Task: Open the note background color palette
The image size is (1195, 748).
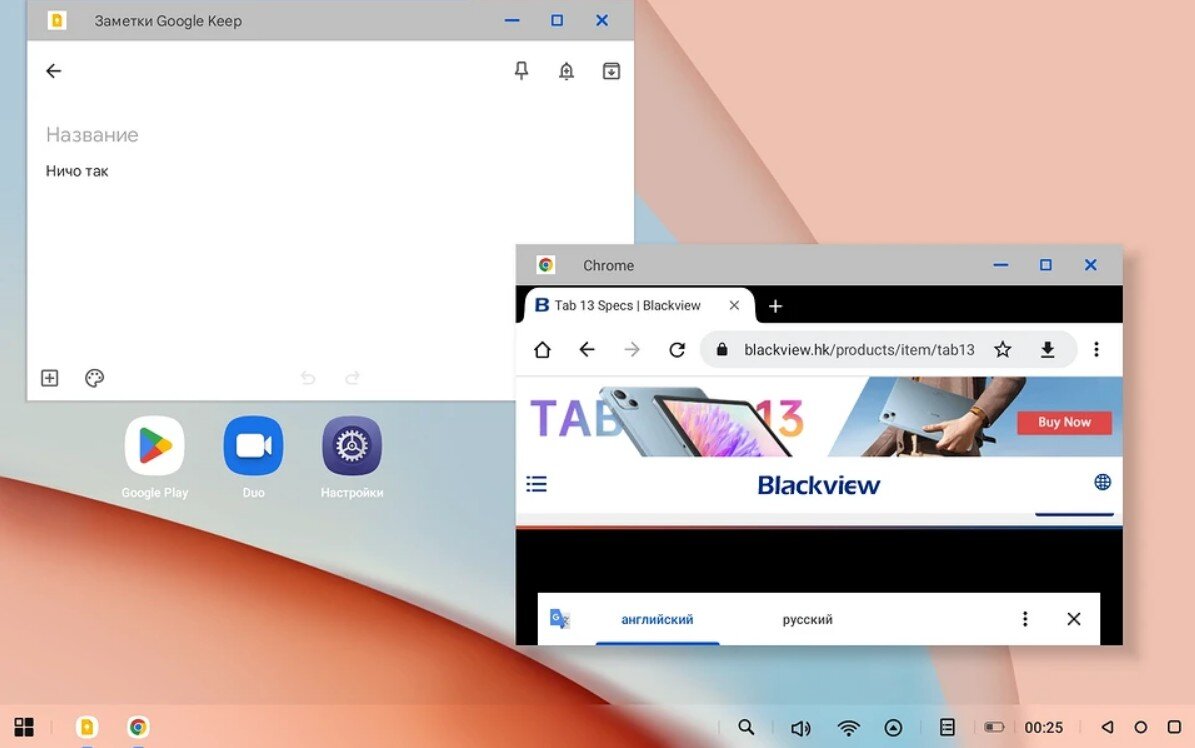Action: 94,378
